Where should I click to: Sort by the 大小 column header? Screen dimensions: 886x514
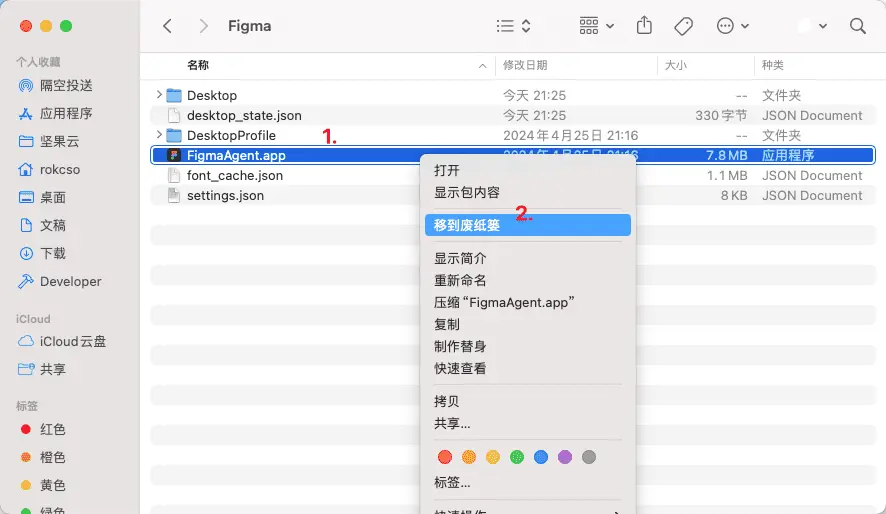[676, 65]
